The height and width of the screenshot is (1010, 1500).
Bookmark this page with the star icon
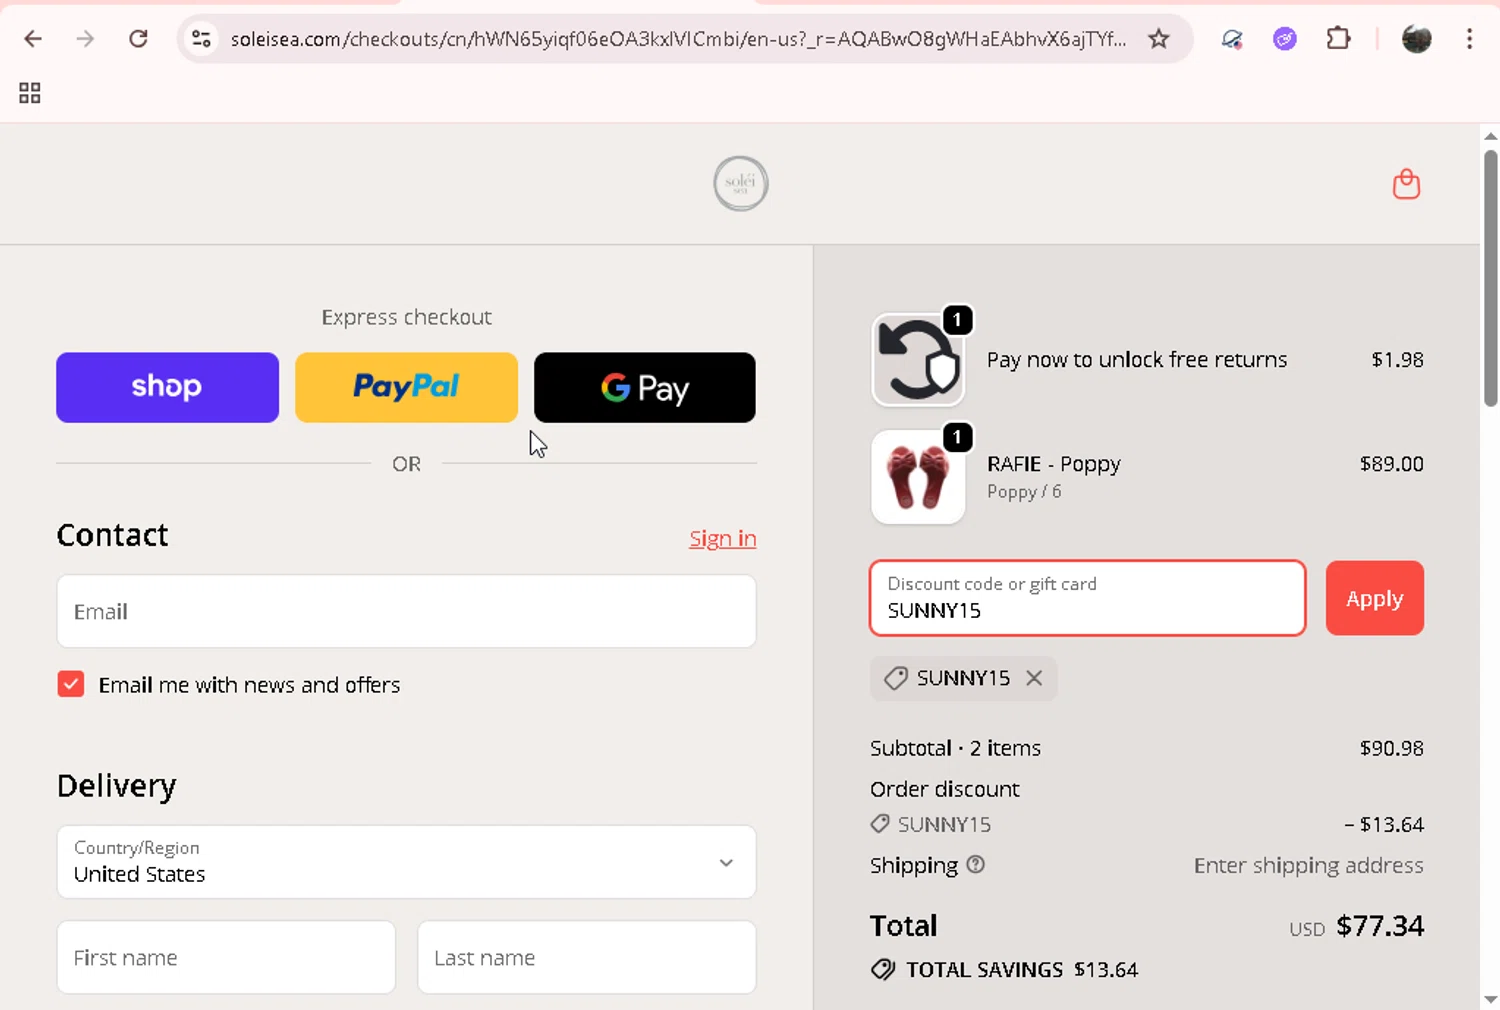(x=1158, y=39)
